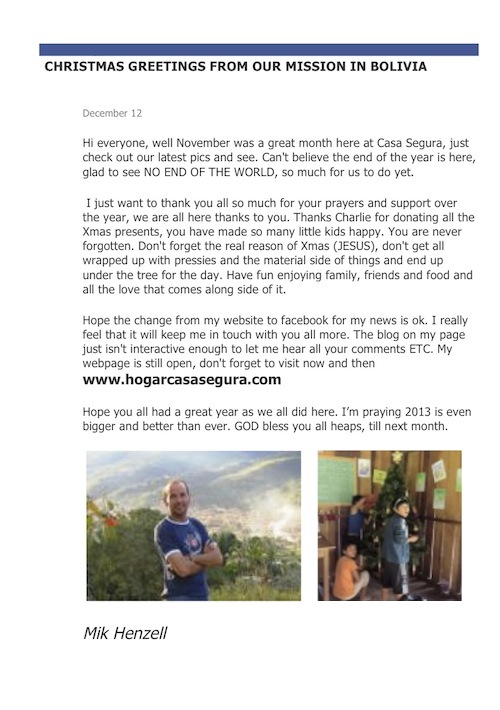Open the www.hogarcasasegura.com website link

point(182,379)
